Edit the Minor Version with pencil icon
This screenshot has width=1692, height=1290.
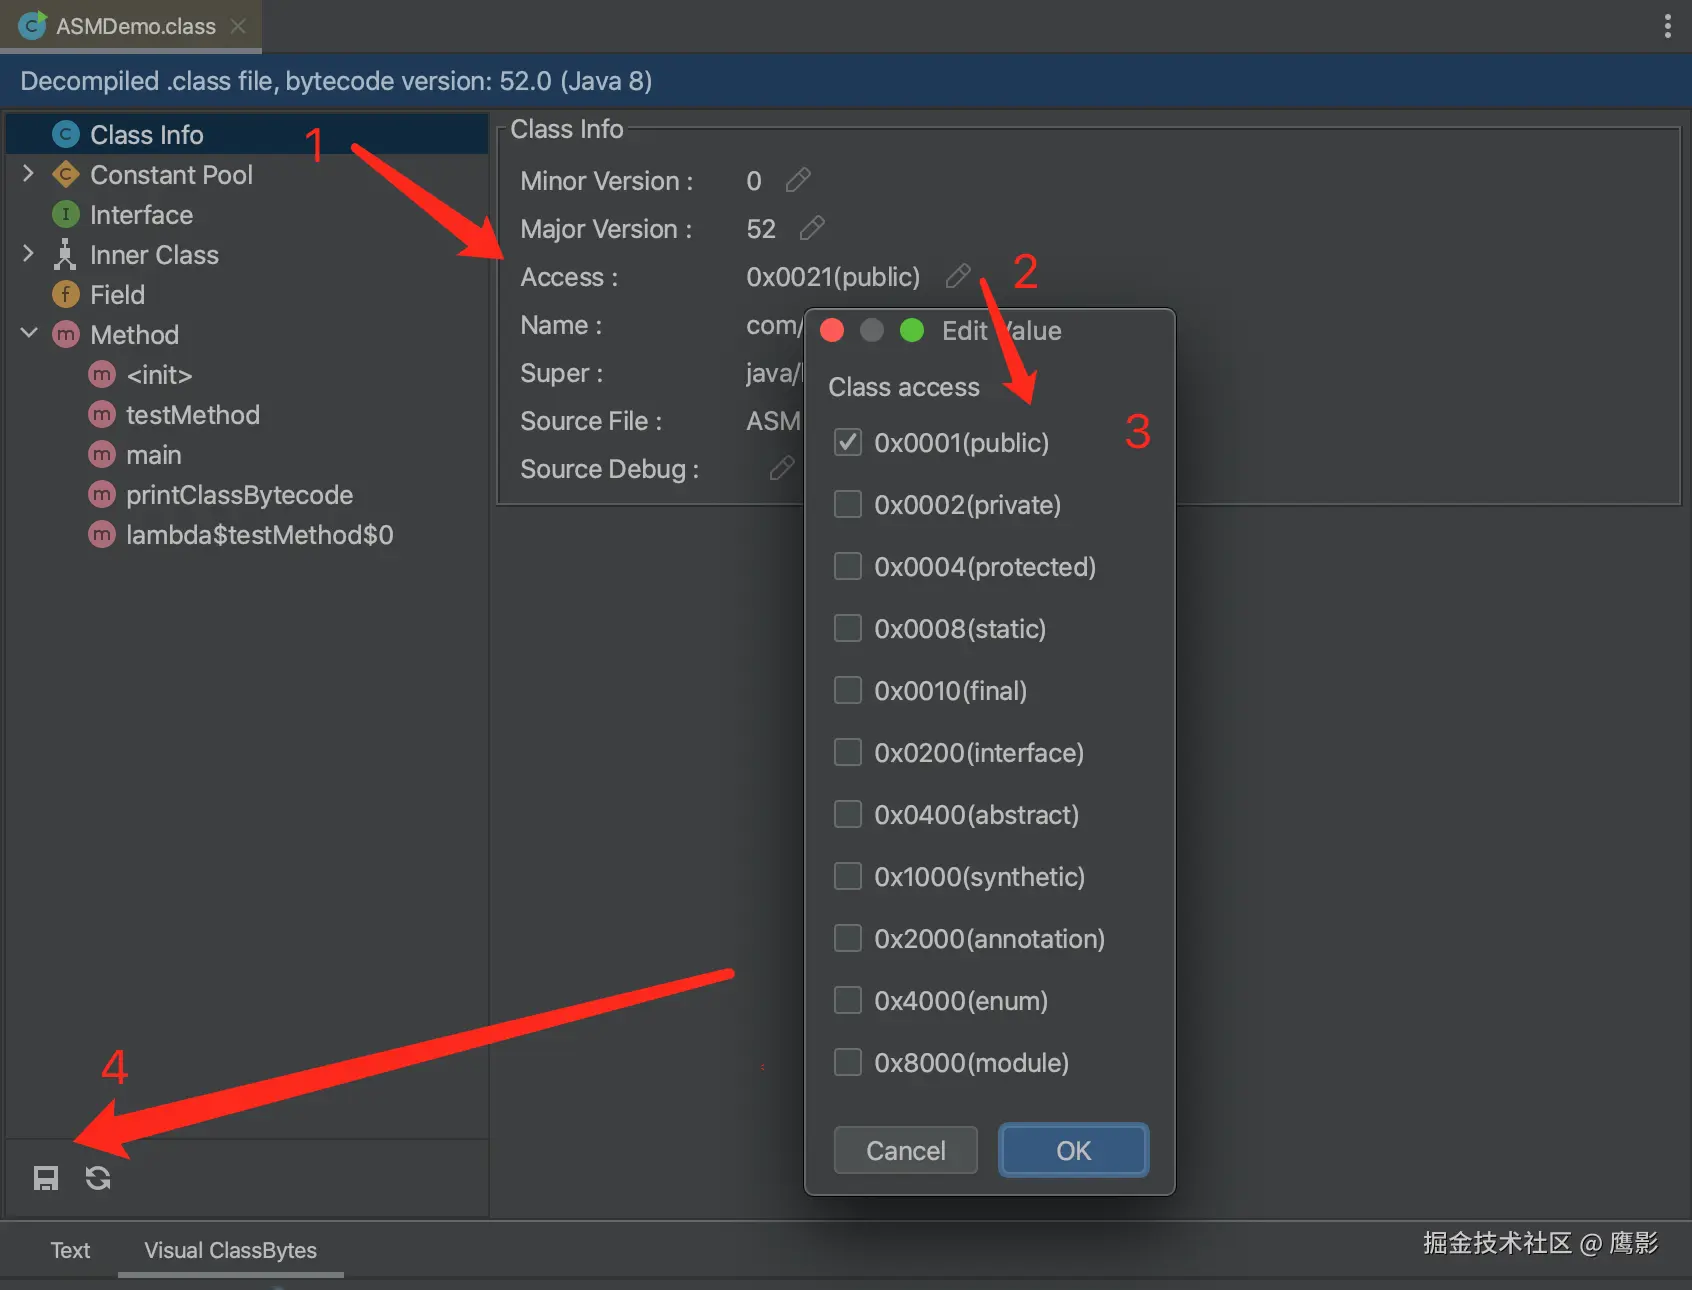click(798, 180)
